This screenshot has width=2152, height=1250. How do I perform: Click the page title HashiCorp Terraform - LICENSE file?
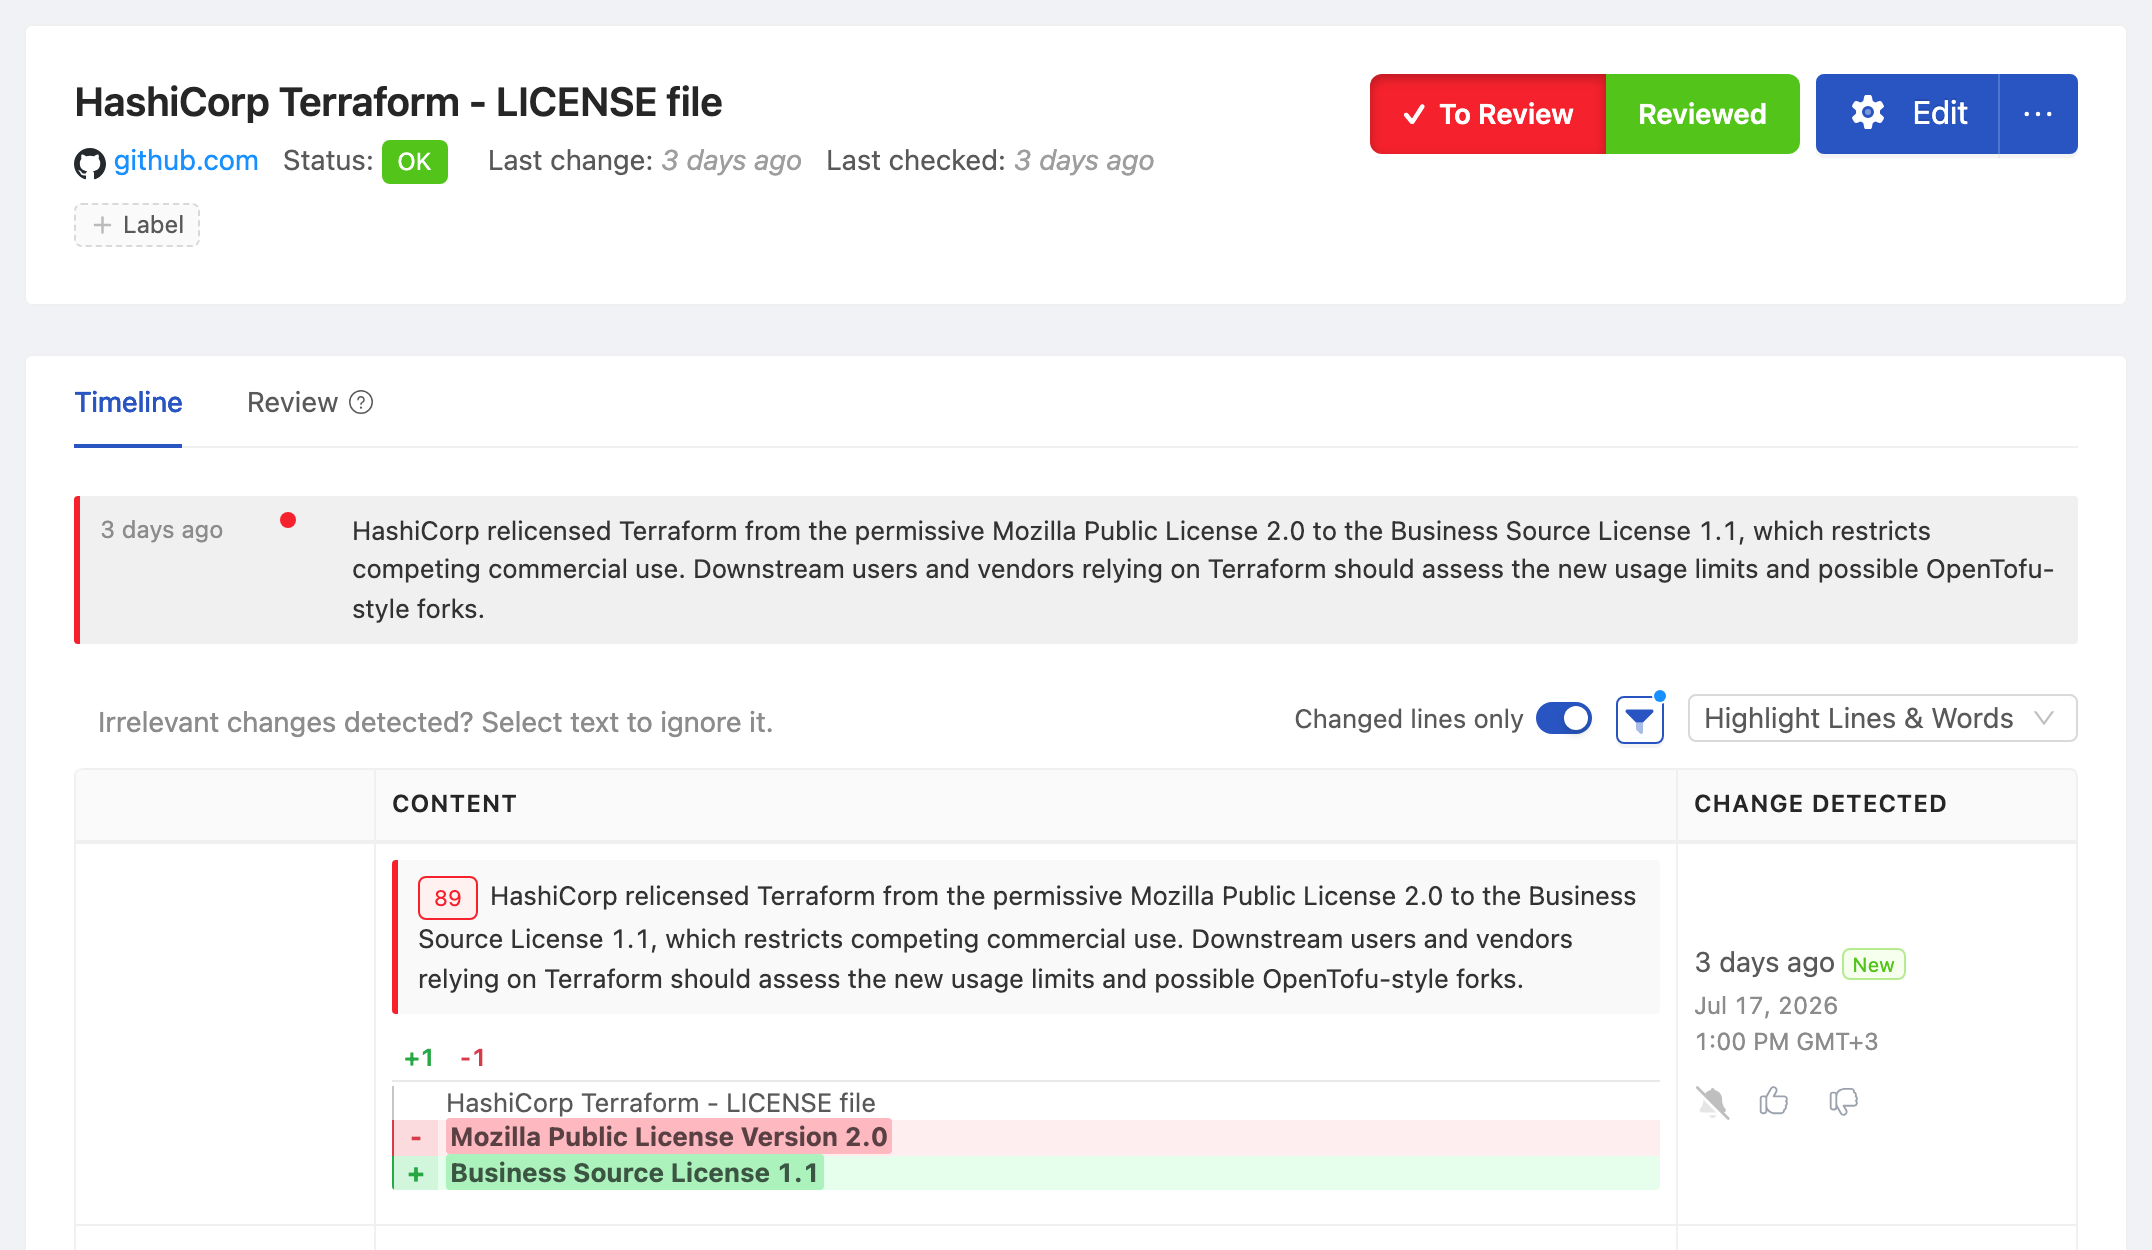pos(398,102)
